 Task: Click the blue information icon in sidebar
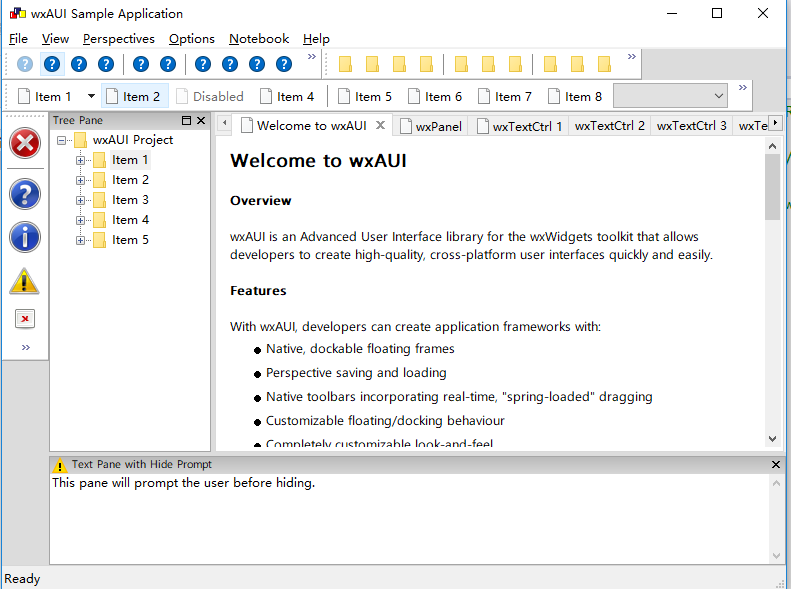[25, 237]
